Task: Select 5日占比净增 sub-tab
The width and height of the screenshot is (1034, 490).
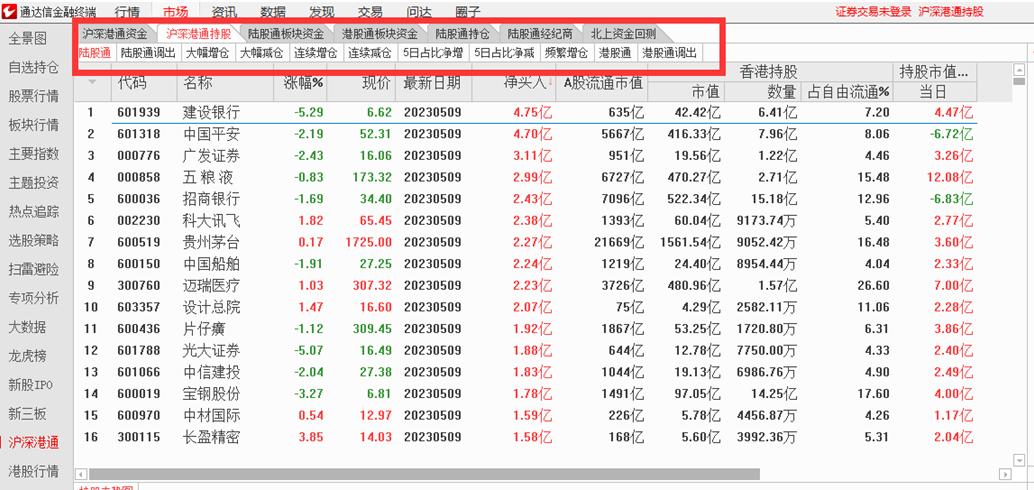Action: click(x=433, y=53)
